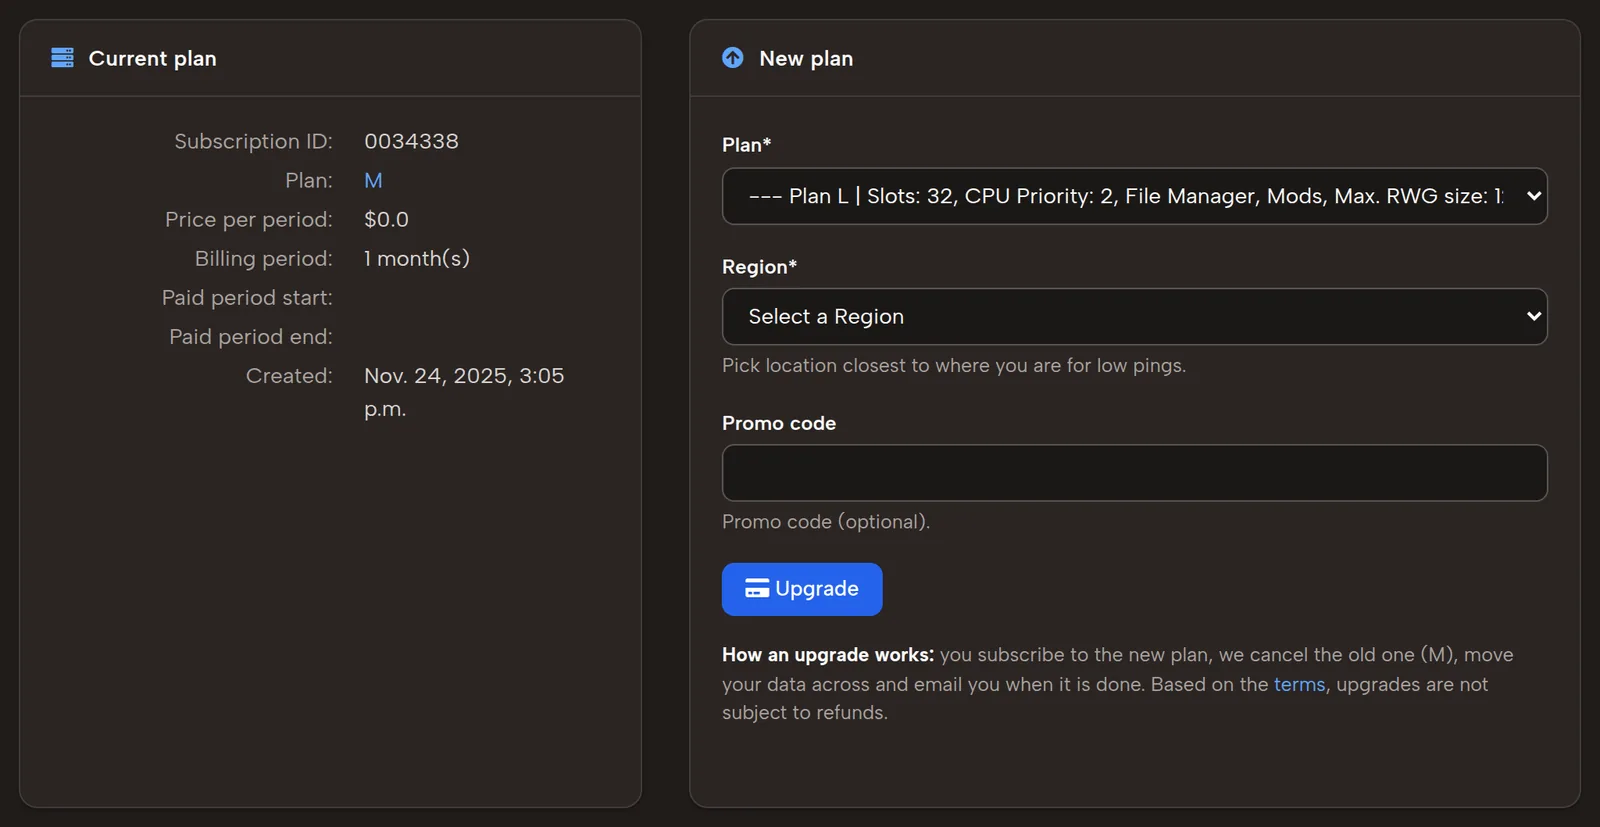
Task: Click the Billing period label
Action: [264, 259]
